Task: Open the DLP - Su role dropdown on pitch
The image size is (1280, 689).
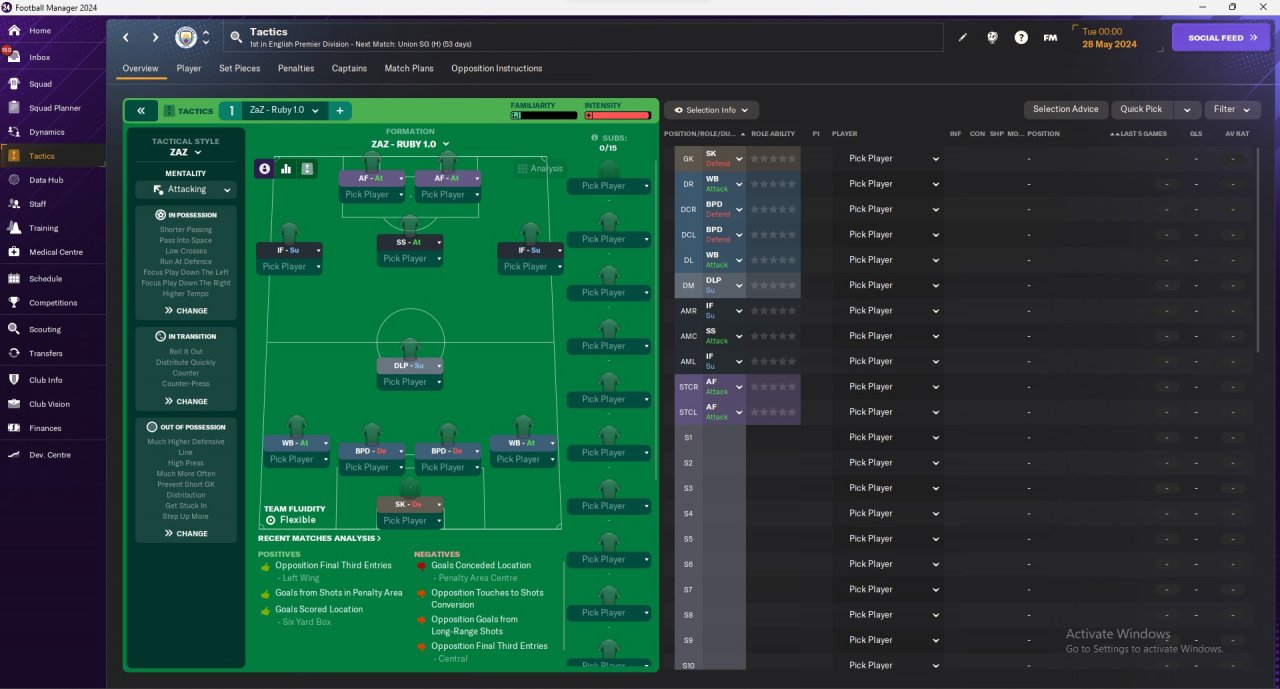Action: pos(410,366)
